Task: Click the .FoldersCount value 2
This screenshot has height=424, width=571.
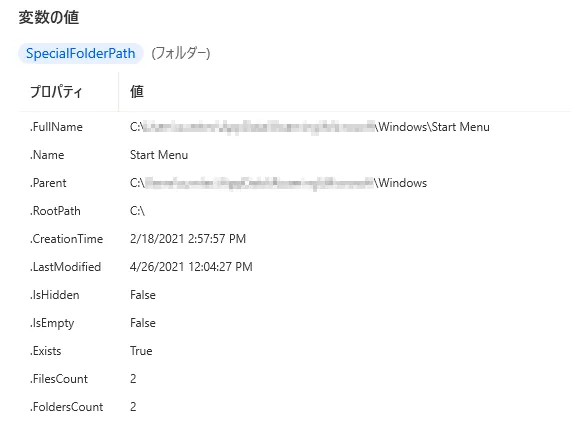Action: coord(133,407)
